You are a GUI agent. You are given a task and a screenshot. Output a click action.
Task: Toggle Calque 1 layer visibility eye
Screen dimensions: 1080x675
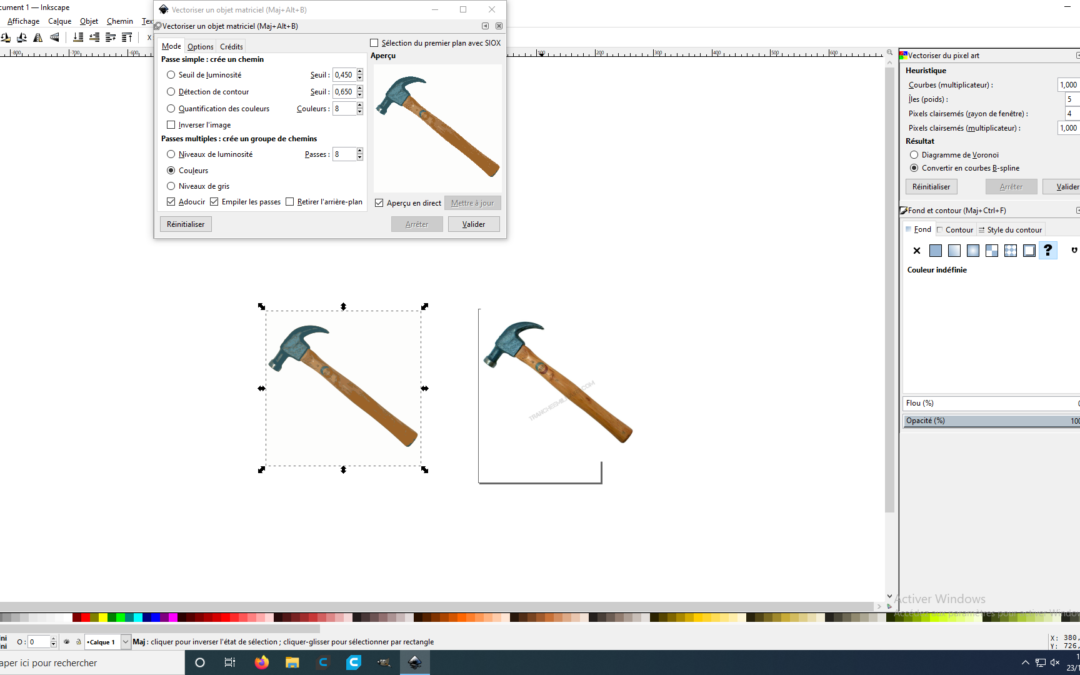click(67, 641)
